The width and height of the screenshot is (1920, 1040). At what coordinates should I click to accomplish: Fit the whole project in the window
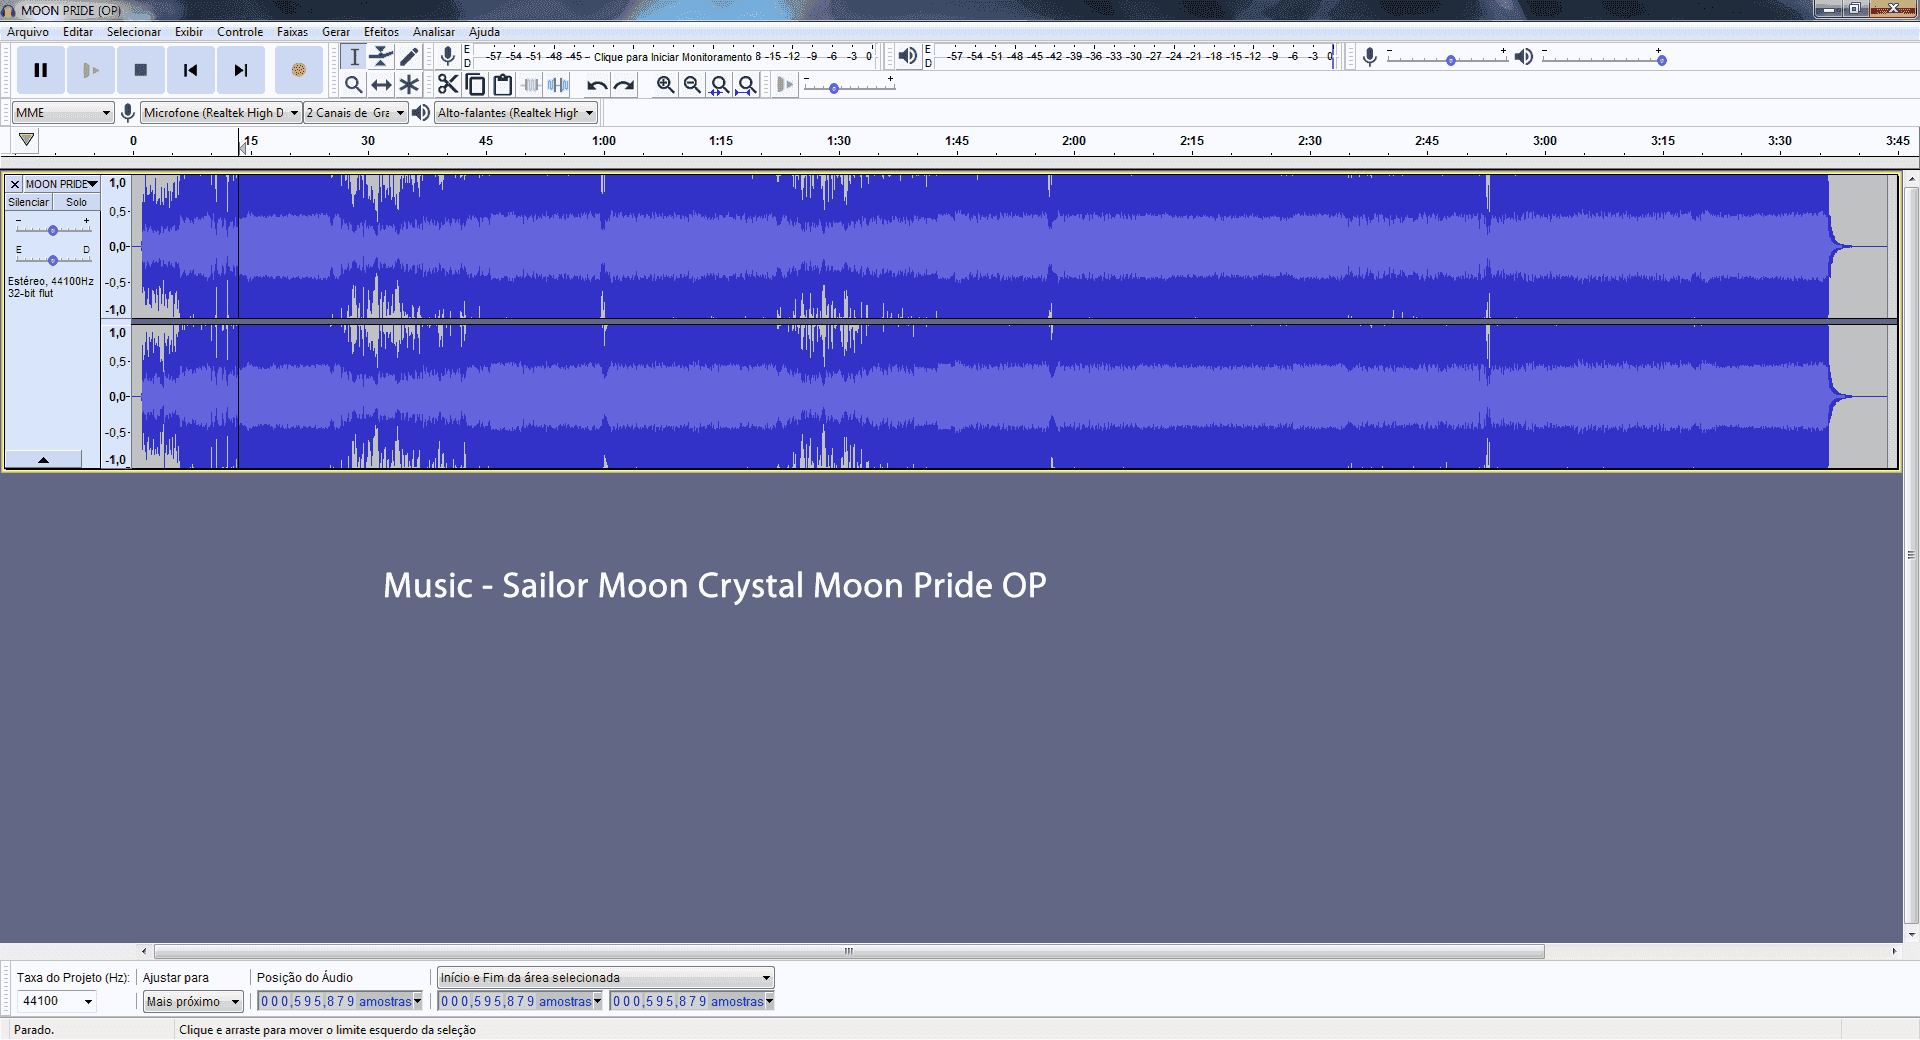[x=746, y=85]
